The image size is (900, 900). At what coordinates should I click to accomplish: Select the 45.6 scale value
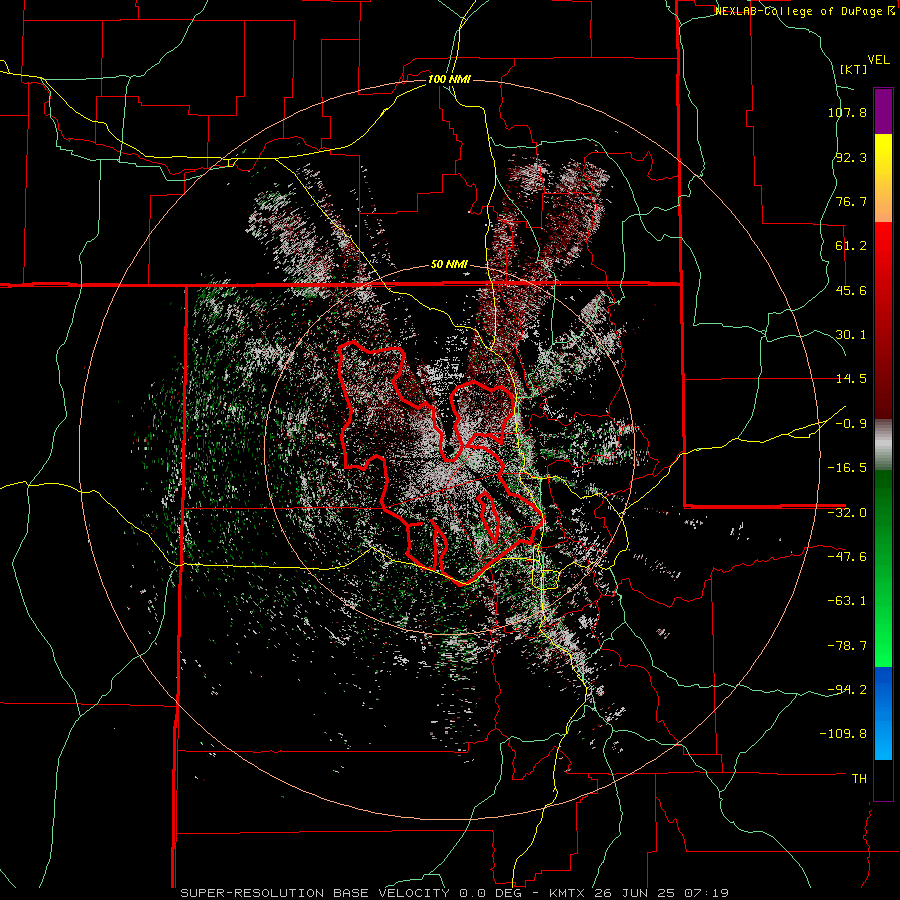point(851,290)
